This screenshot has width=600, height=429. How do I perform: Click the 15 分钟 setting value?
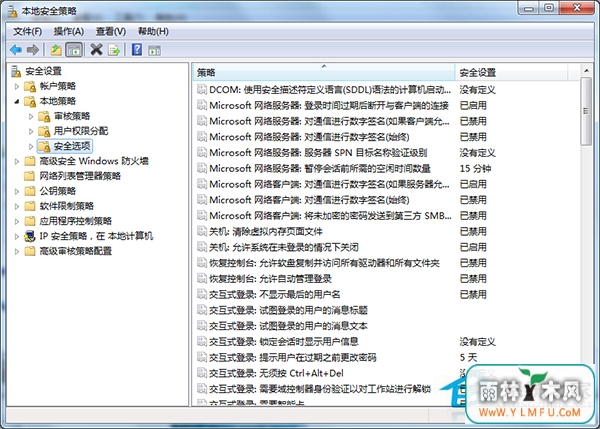point(475,168)
